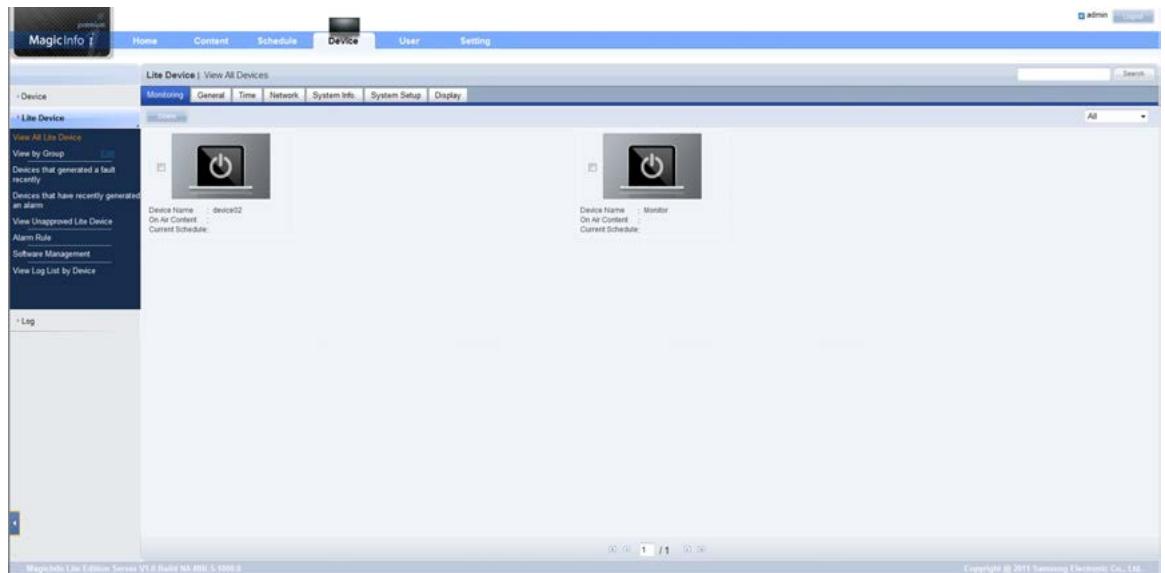Open the Schedule menu
1165x573 pixels.
tap(277, 42)
